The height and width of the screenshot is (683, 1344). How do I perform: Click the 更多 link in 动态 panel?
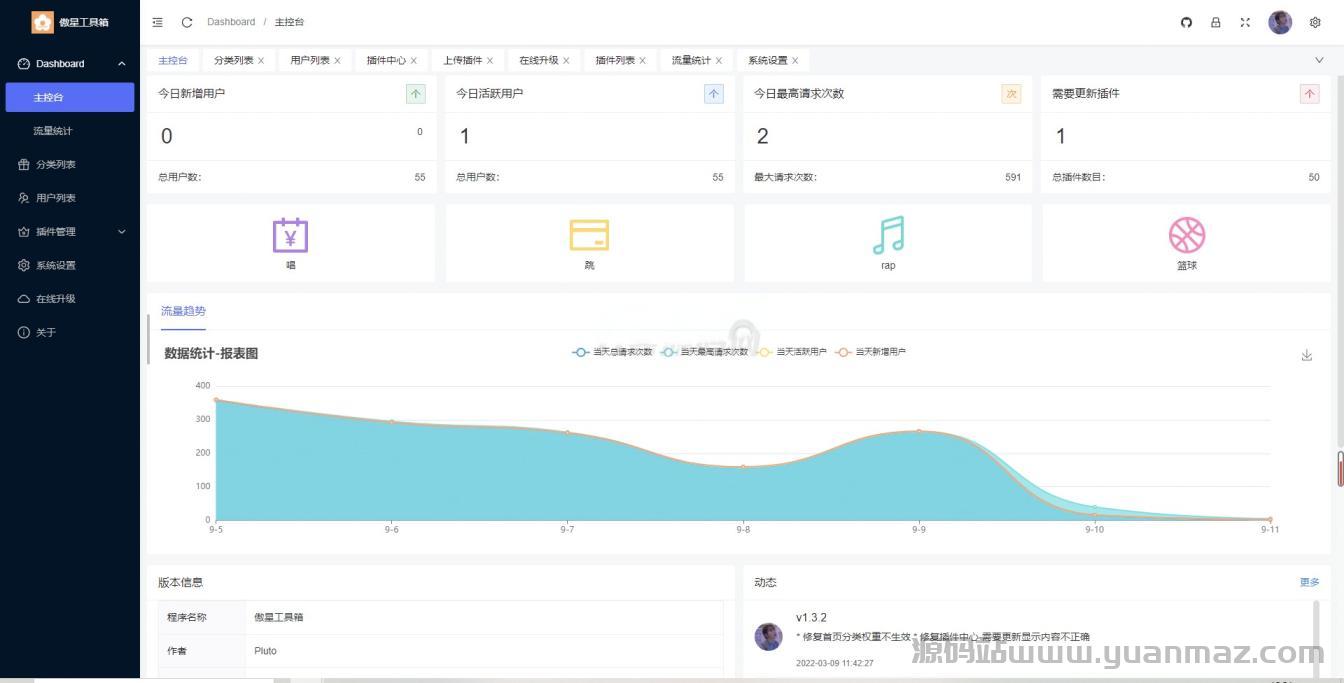tap(1309, 582)
